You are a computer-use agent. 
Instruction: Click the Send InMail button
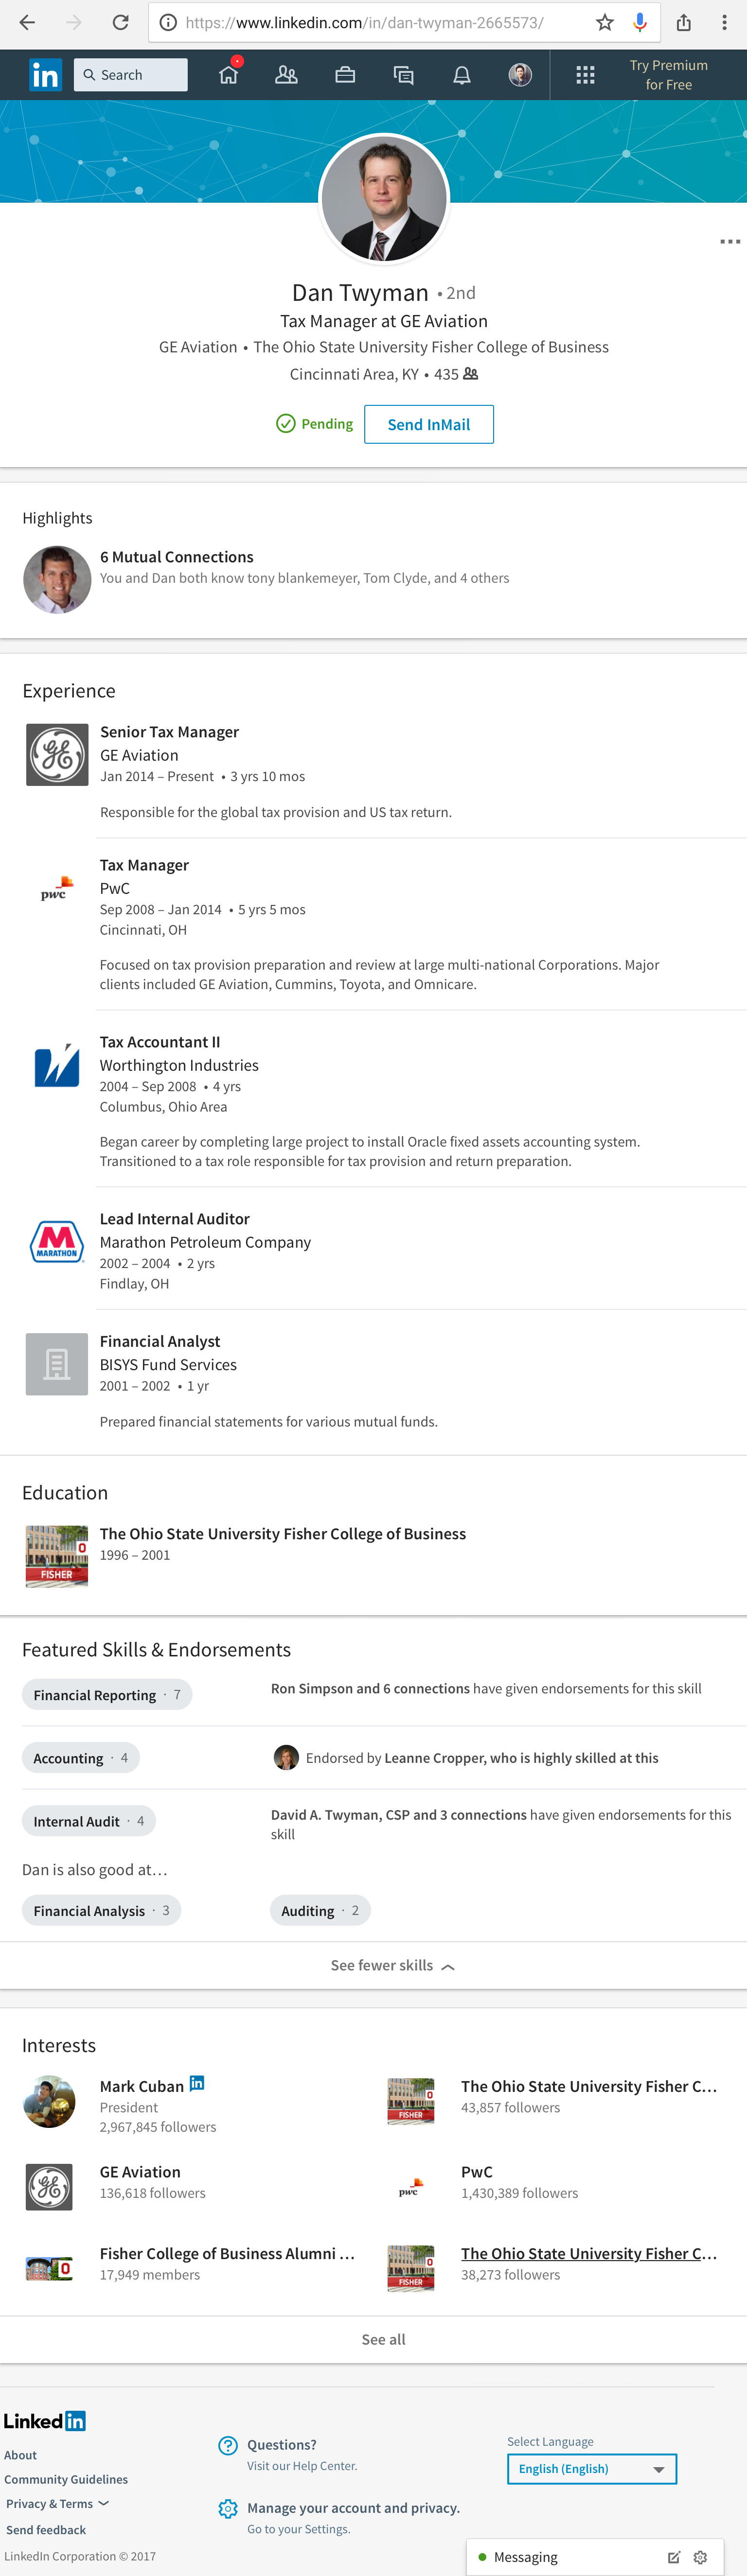point(428,424)
